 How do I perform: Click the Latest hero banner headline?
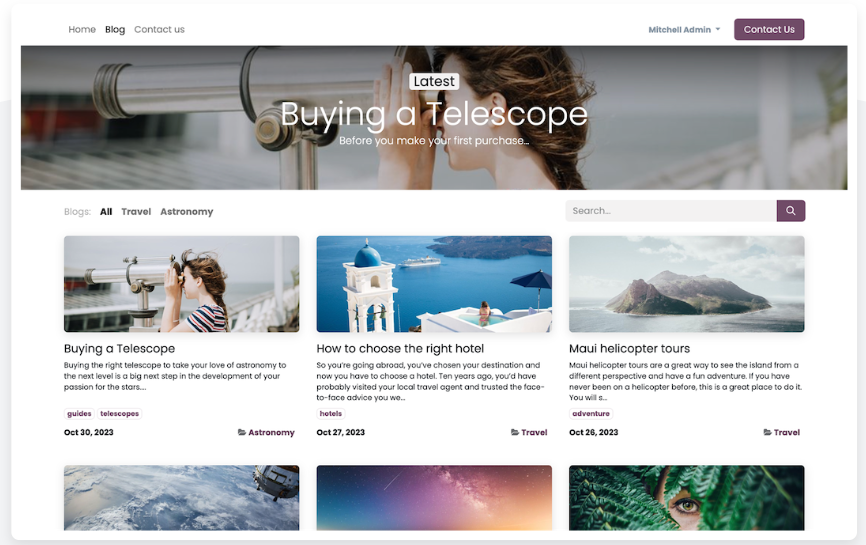point(434,114)
